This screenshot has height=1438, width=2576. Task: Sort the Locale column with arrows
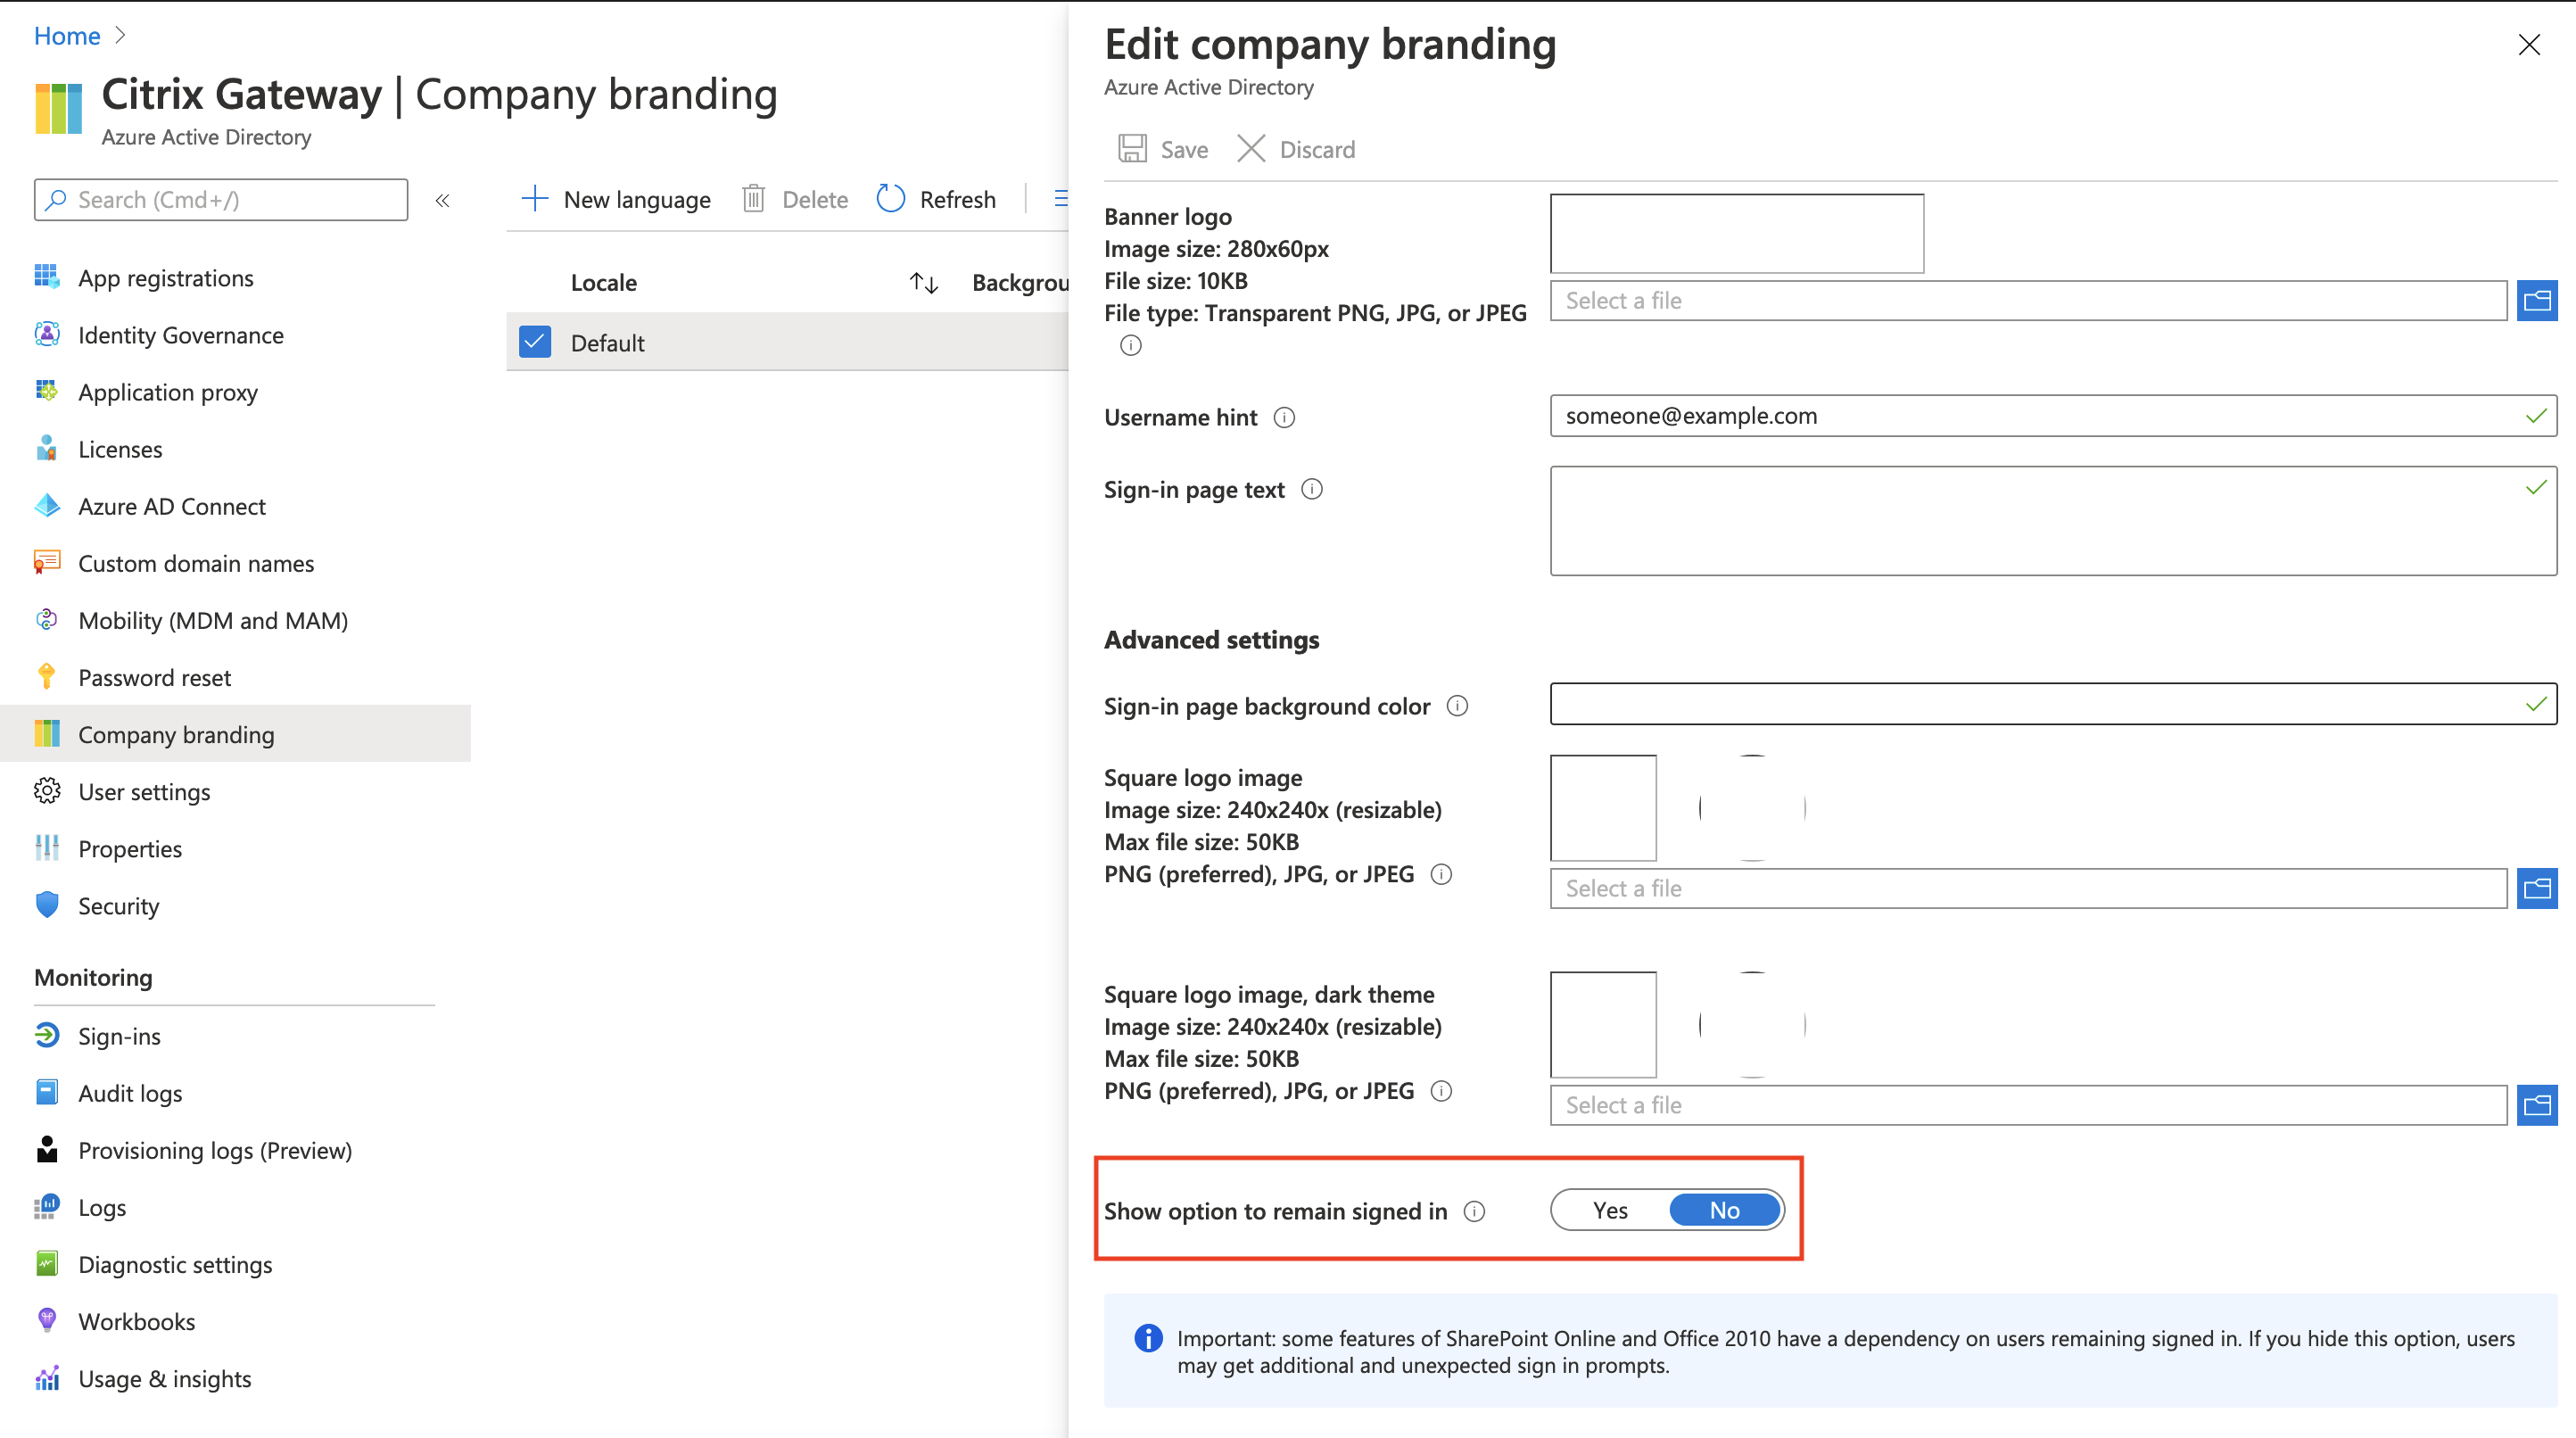tap(923, 283)
